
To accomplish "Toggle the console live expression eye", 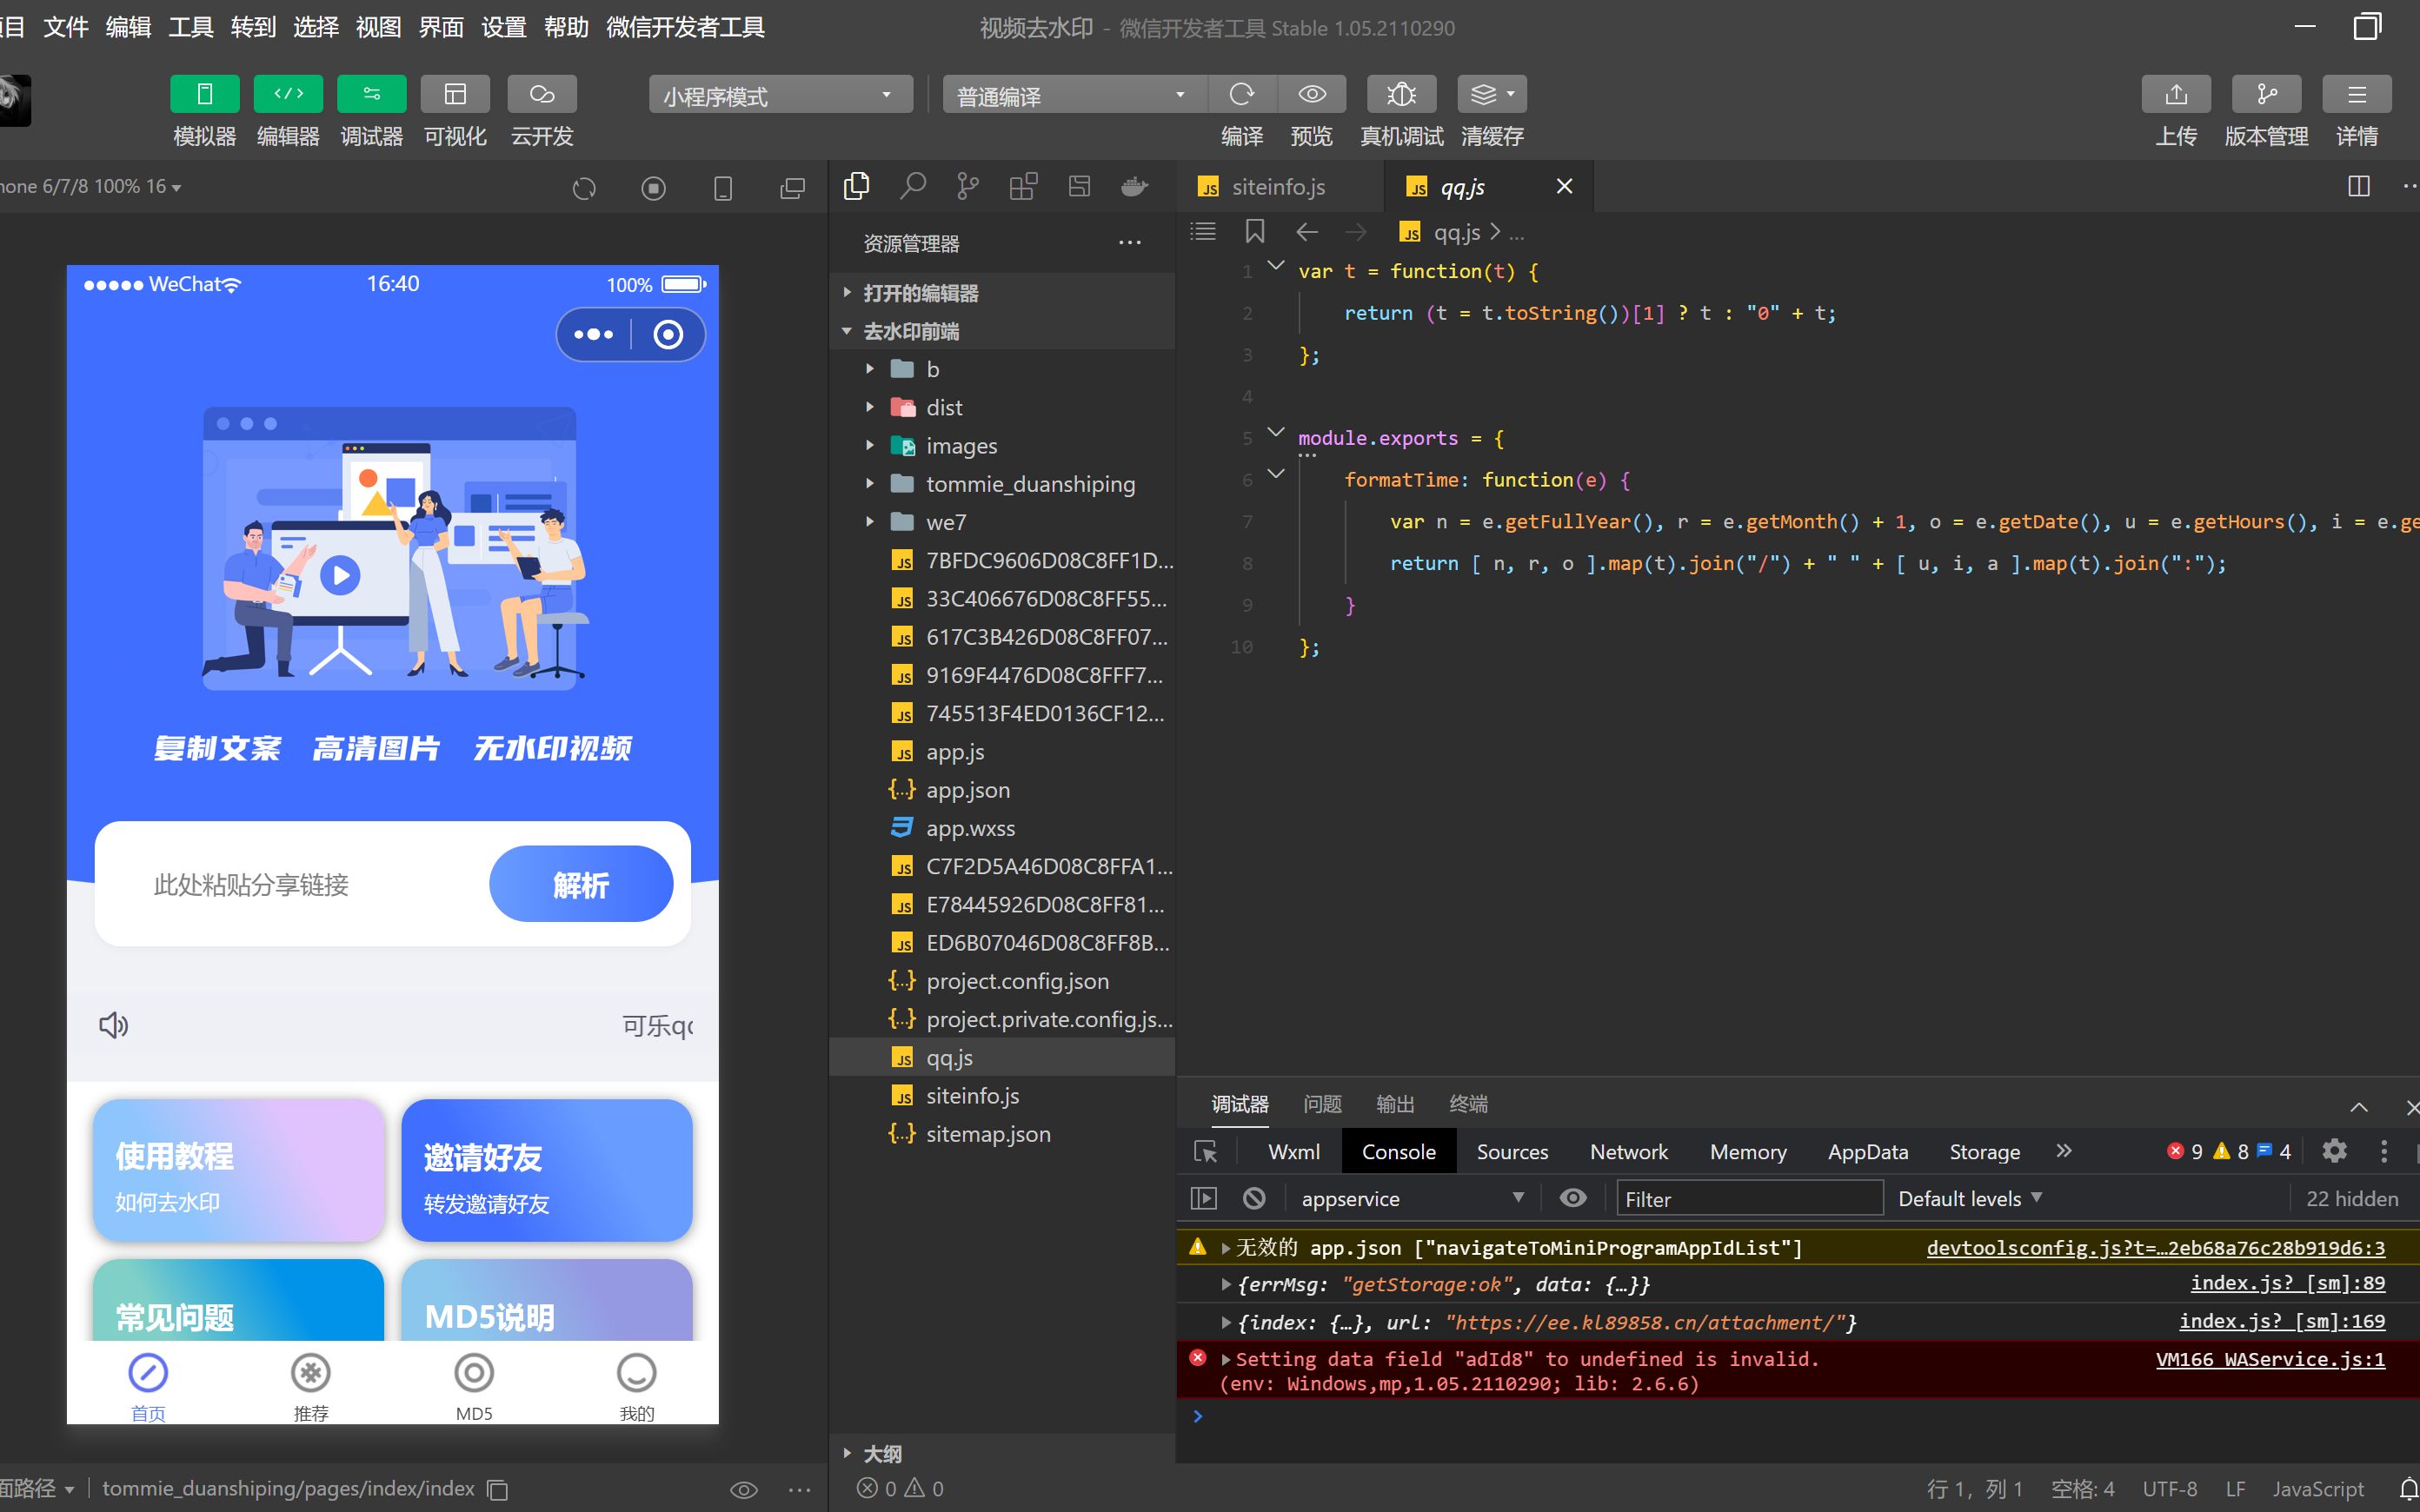I will coord(1572,1198).
